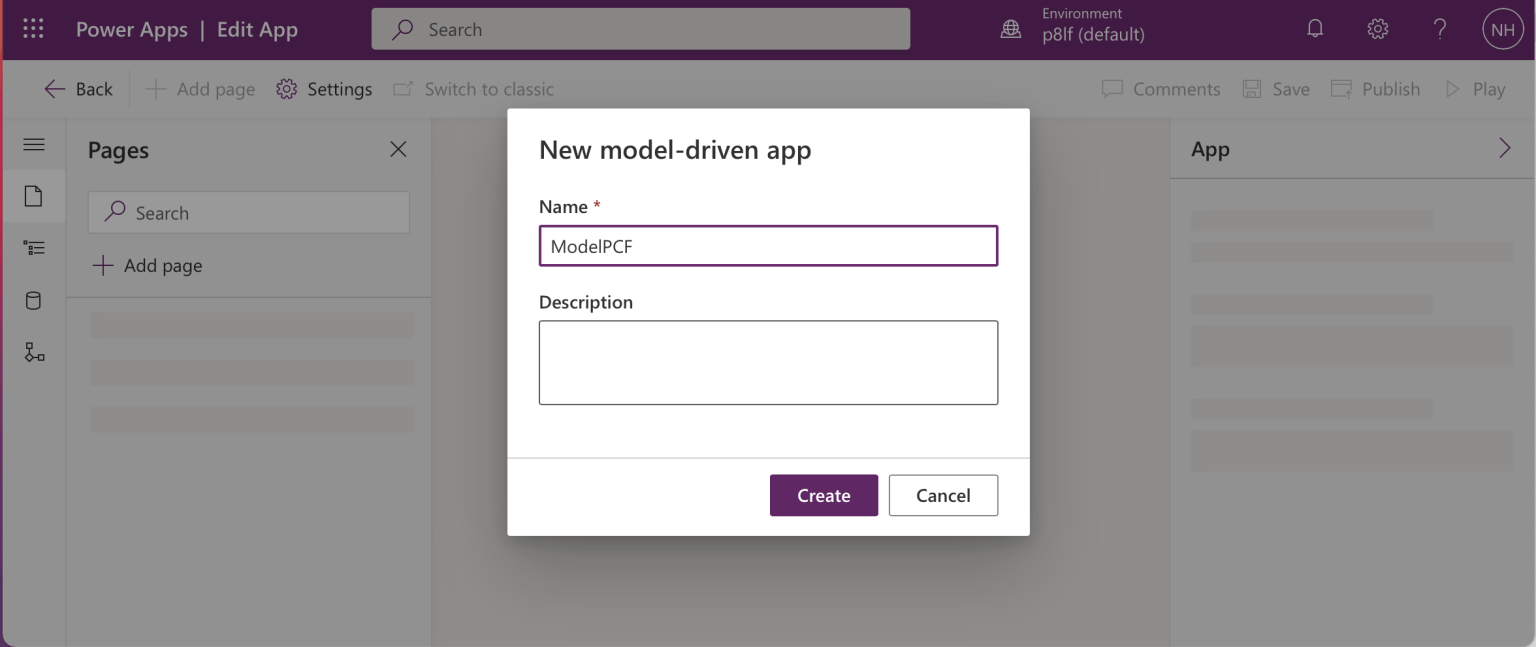The width and height of the screenshot is (1536, 647).
Task: Go Back to the previous screen
Action: point(79,89)
